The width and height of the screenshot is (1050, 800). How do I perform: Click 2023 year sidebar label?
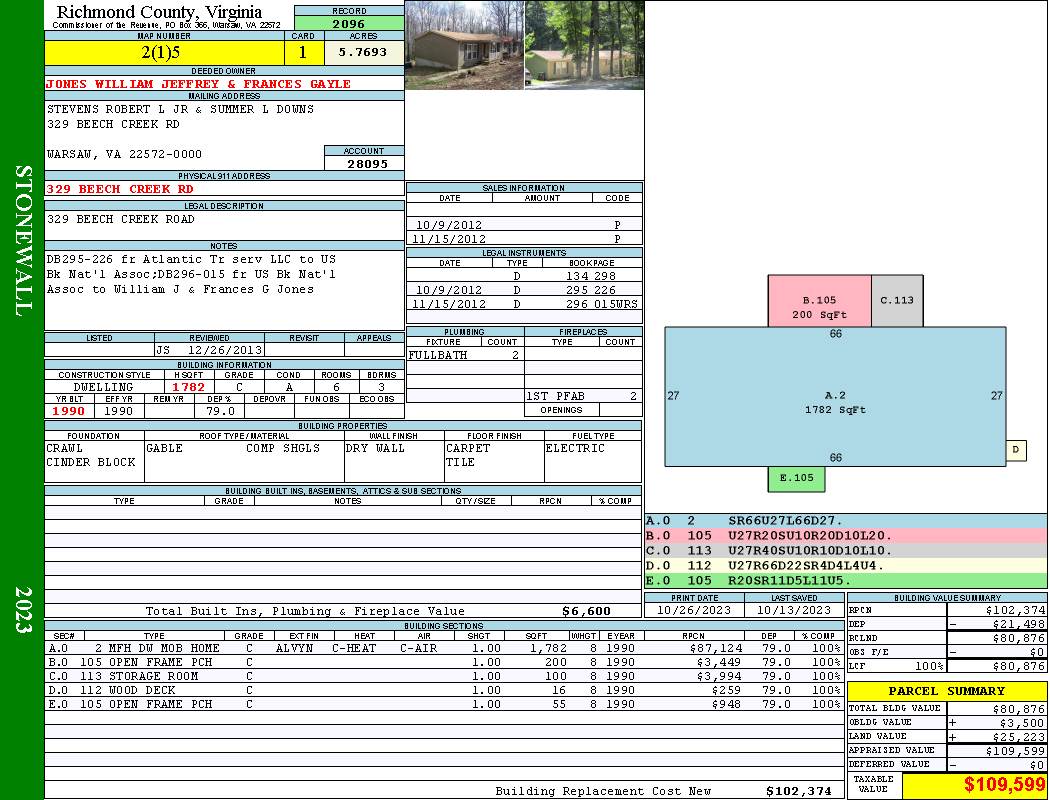(23, 609)
